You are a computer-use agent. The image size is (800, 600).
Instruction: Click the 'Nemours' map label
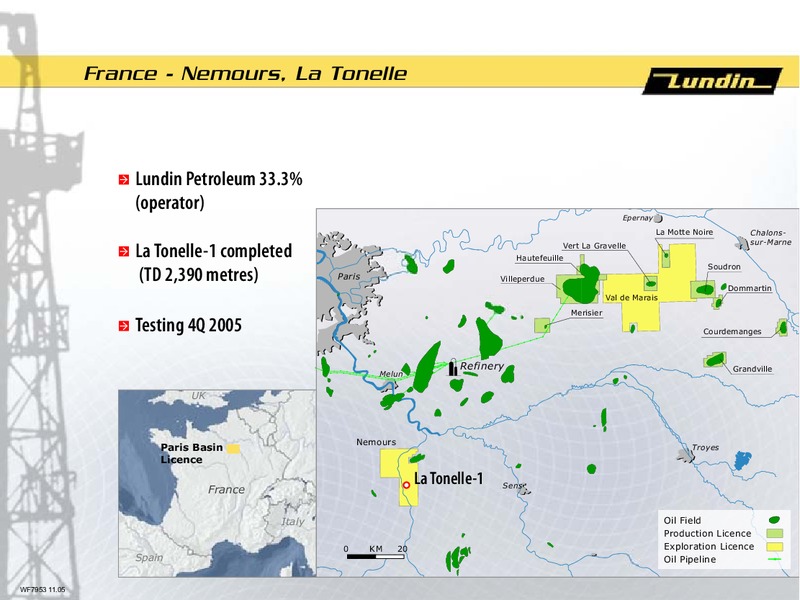[x=376, y=442]
